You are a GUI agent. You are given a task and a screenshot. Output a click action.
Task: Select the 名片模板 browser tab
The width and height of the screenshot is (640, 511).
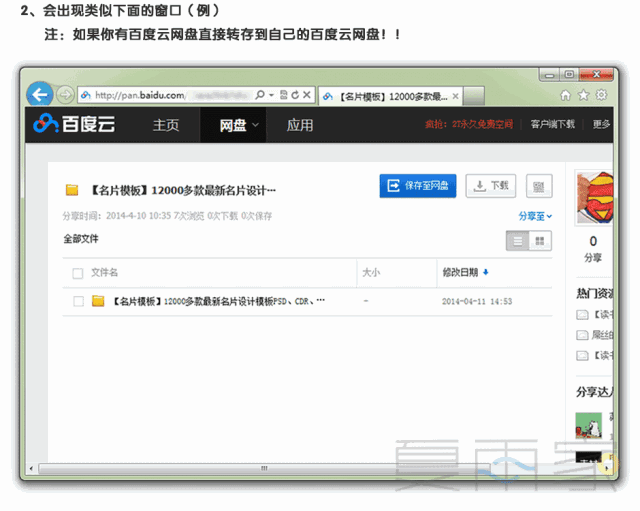(391, 96)
